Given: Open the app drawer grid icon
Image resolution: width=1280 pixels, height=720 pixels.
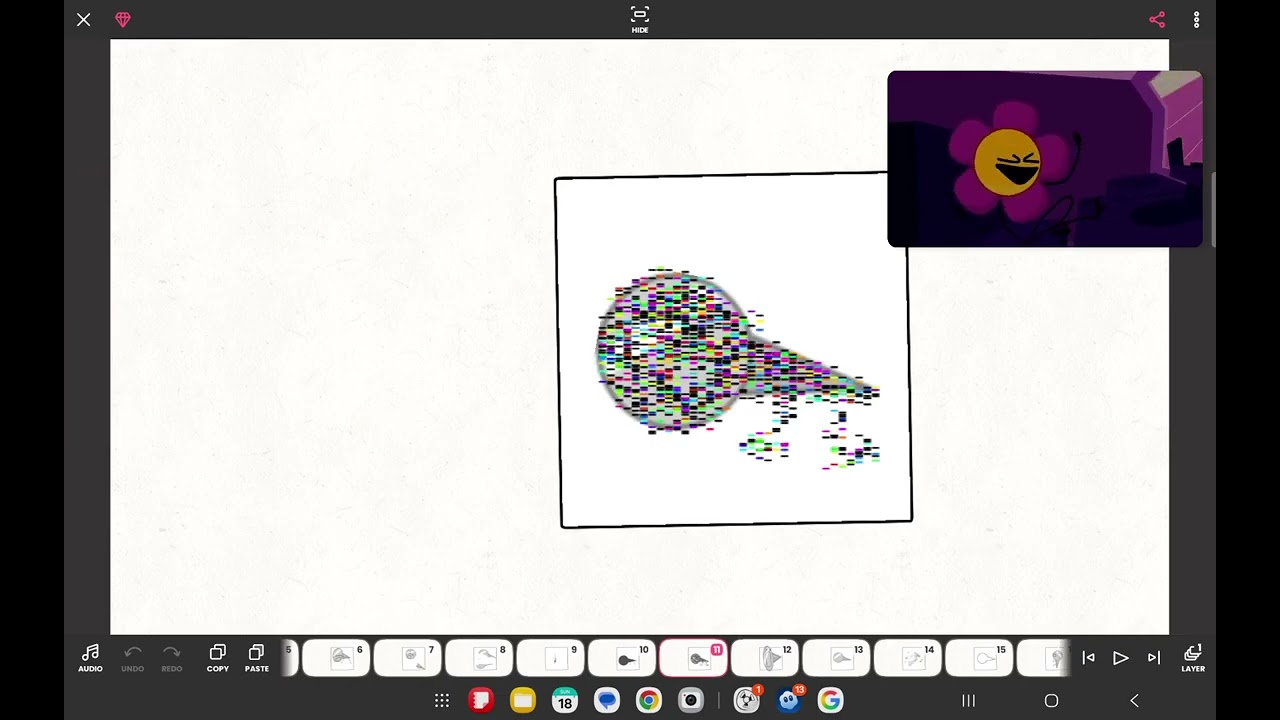Looking at the screenshot, I should [x=442, y=701].
